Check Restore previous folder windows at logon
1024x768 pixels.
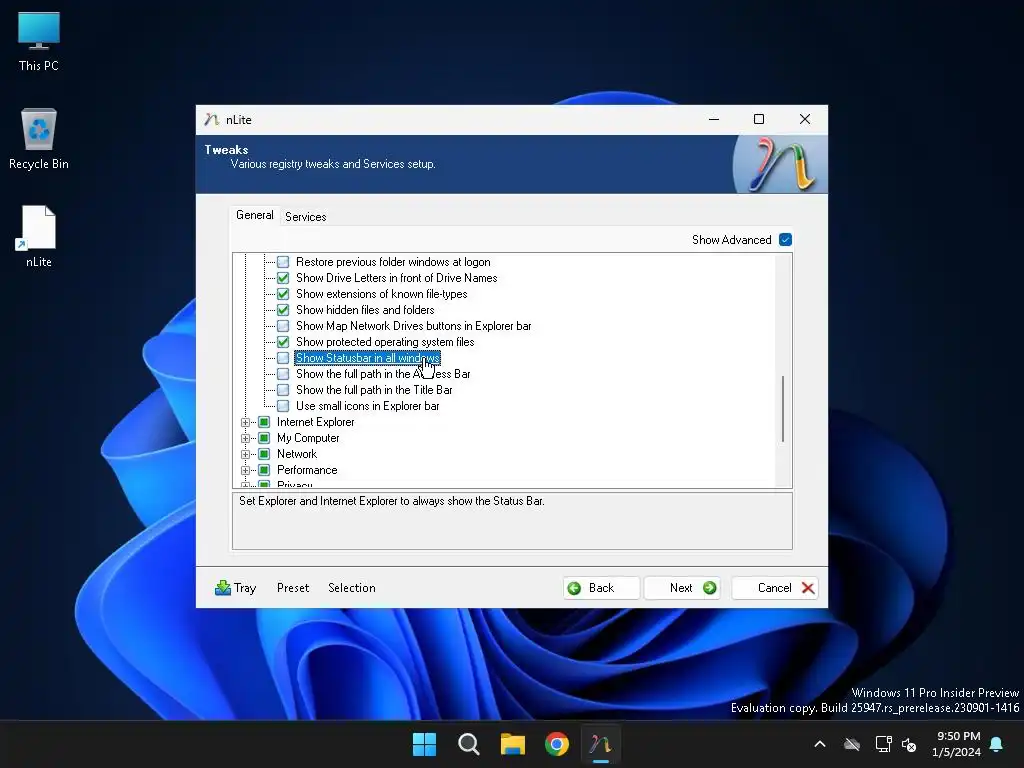283,262
